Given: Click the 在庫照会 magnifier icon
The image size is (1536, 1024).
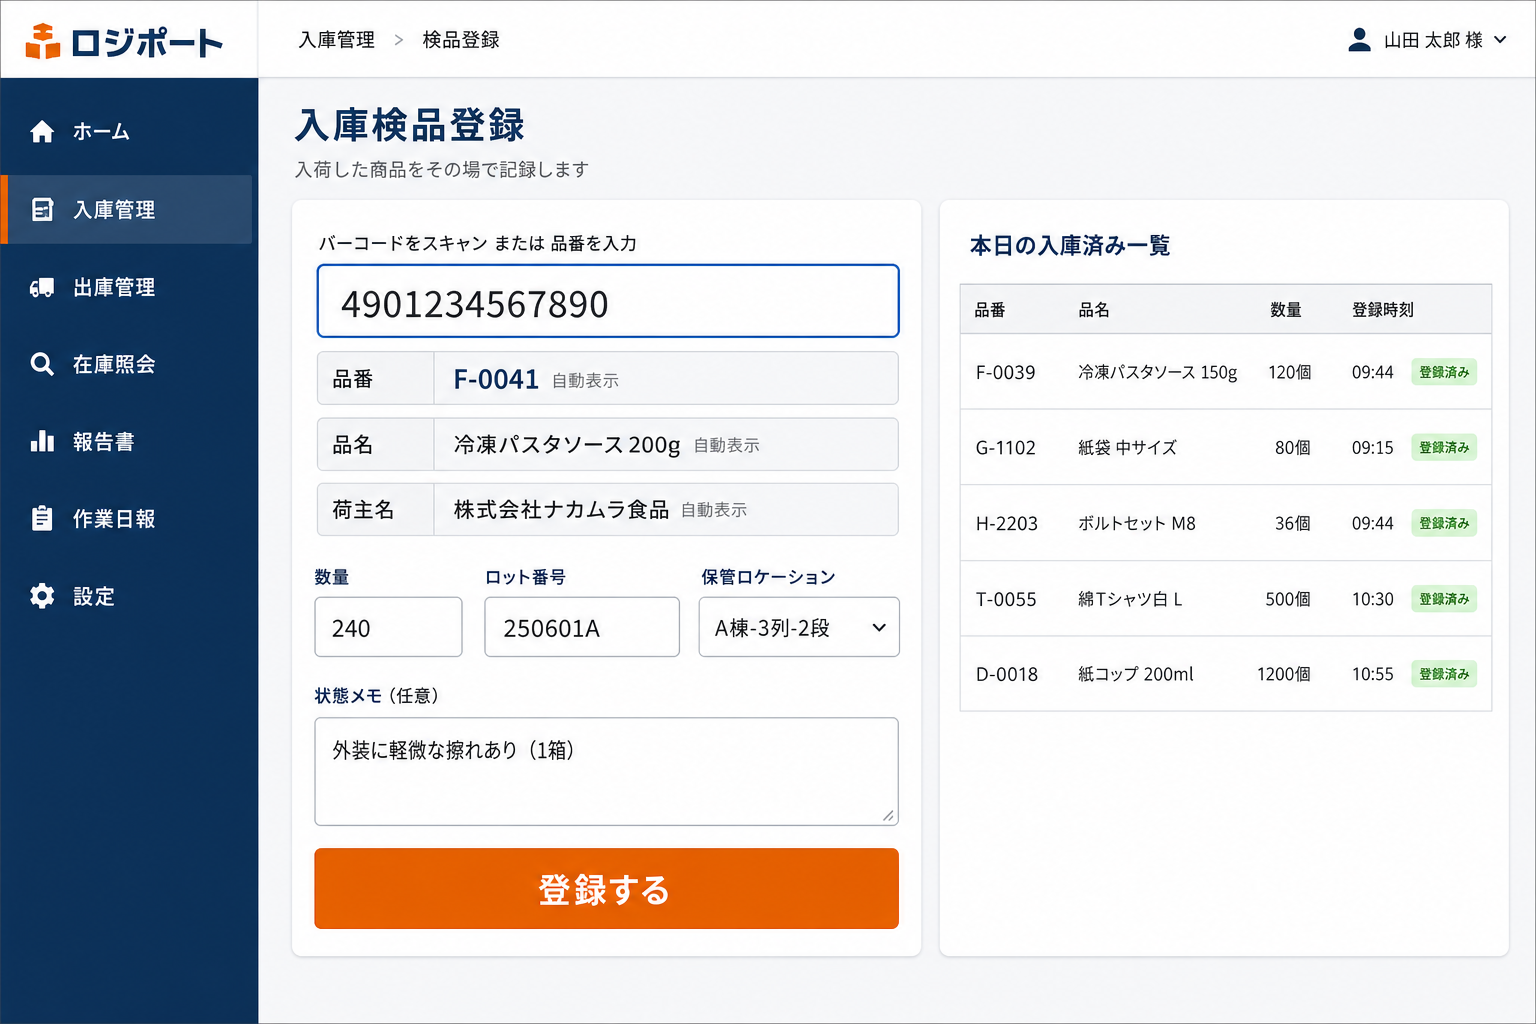Looking at the screenshot, I should 42,364.
